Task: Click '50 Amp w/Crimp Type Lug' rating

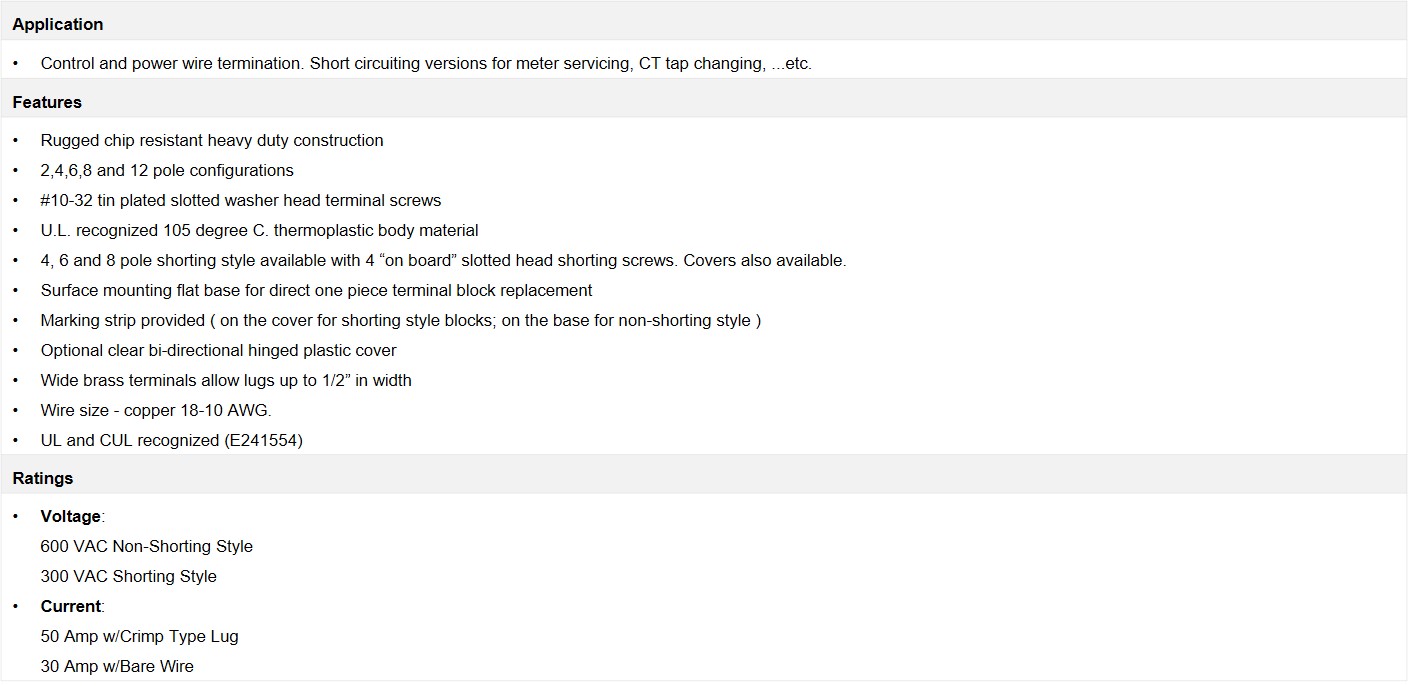Action: coord(139,636)
